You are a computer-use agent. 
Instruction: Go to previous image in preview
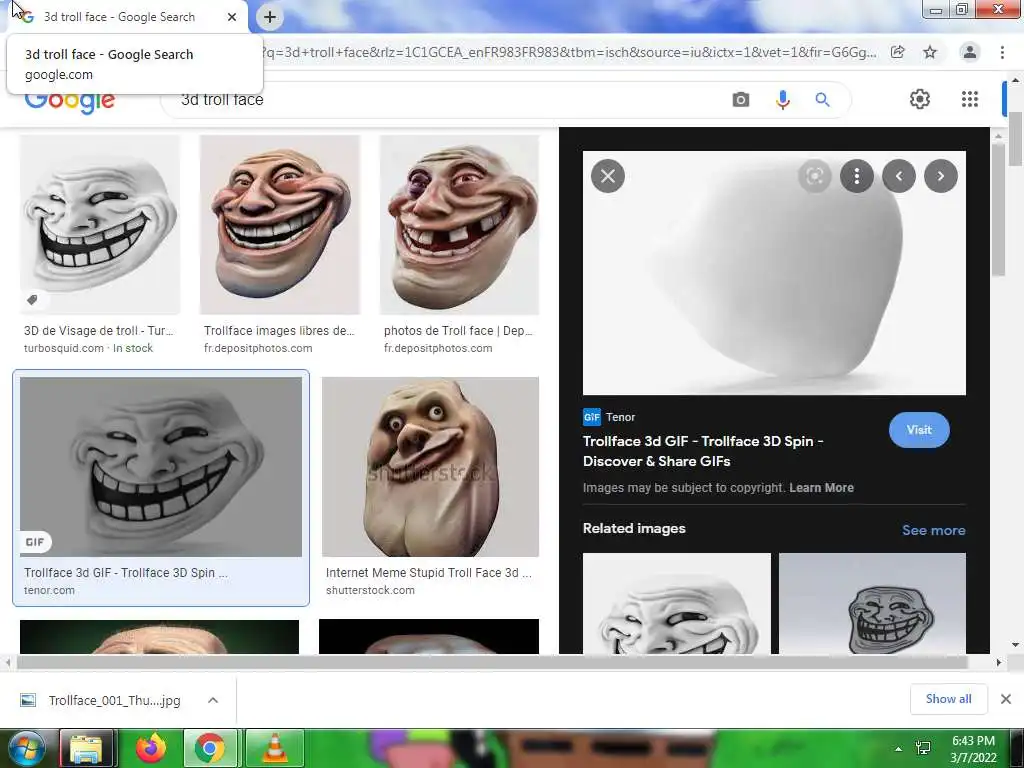(899, 176)
